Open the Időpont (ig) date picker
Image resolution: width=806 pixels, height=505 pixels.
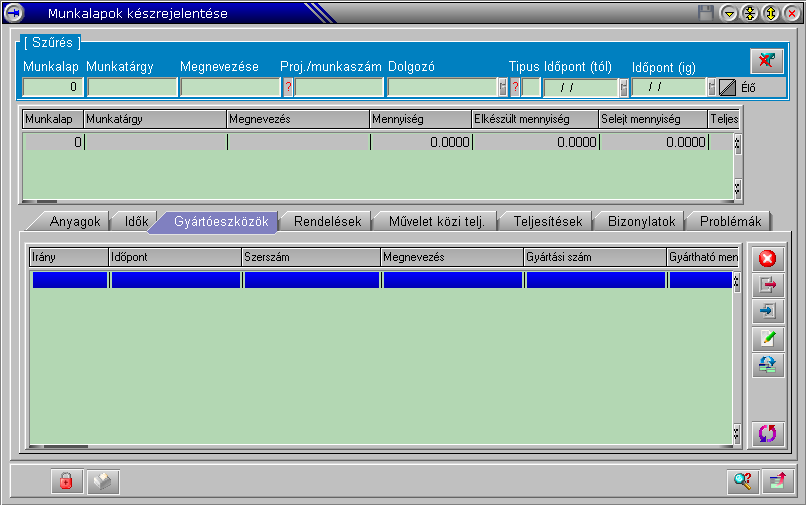click(712, 87)
